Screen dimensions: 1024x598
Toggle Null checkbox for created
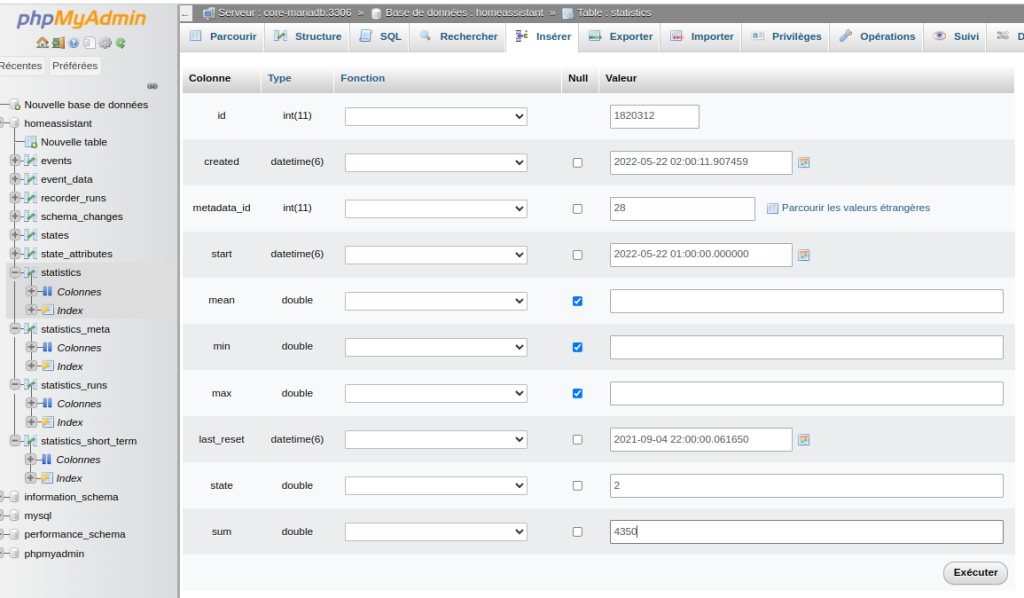tap(577, 163)
